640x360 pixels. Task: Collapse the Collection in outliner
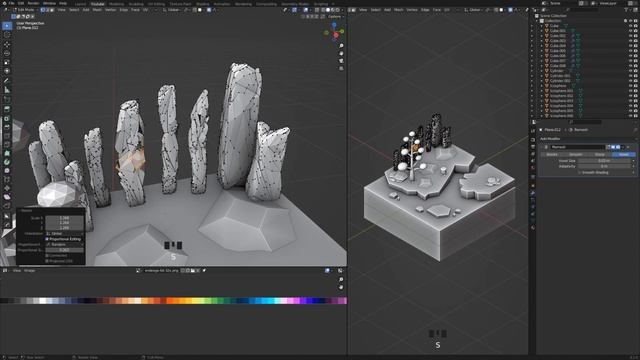coord(537,20)
